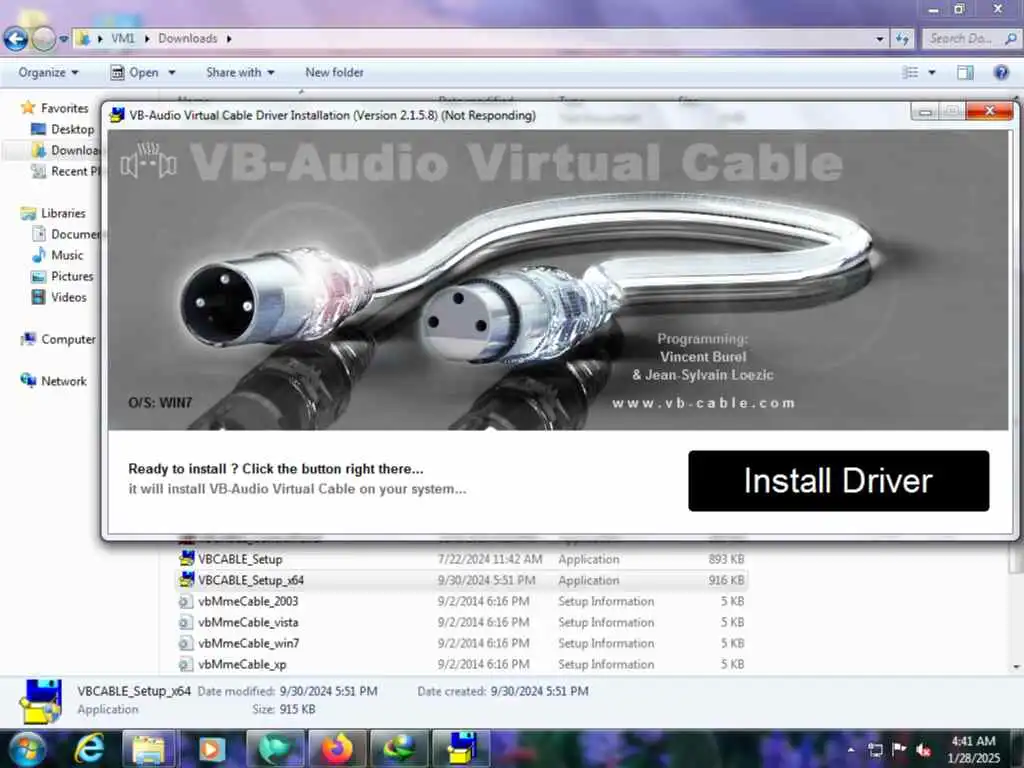Click the VBCABLE_Setup_x64 application icon in the file list

point(187,579)
